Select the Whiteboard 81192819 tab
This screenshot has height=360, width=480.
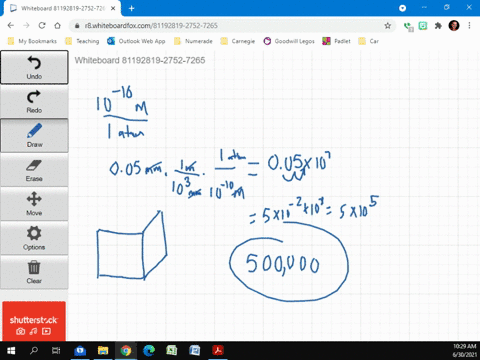click(62, 8)
